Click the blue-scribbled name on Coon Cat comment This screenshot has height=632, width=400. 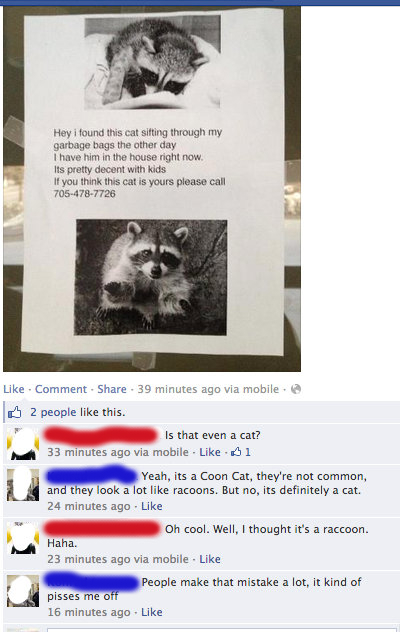92,475
